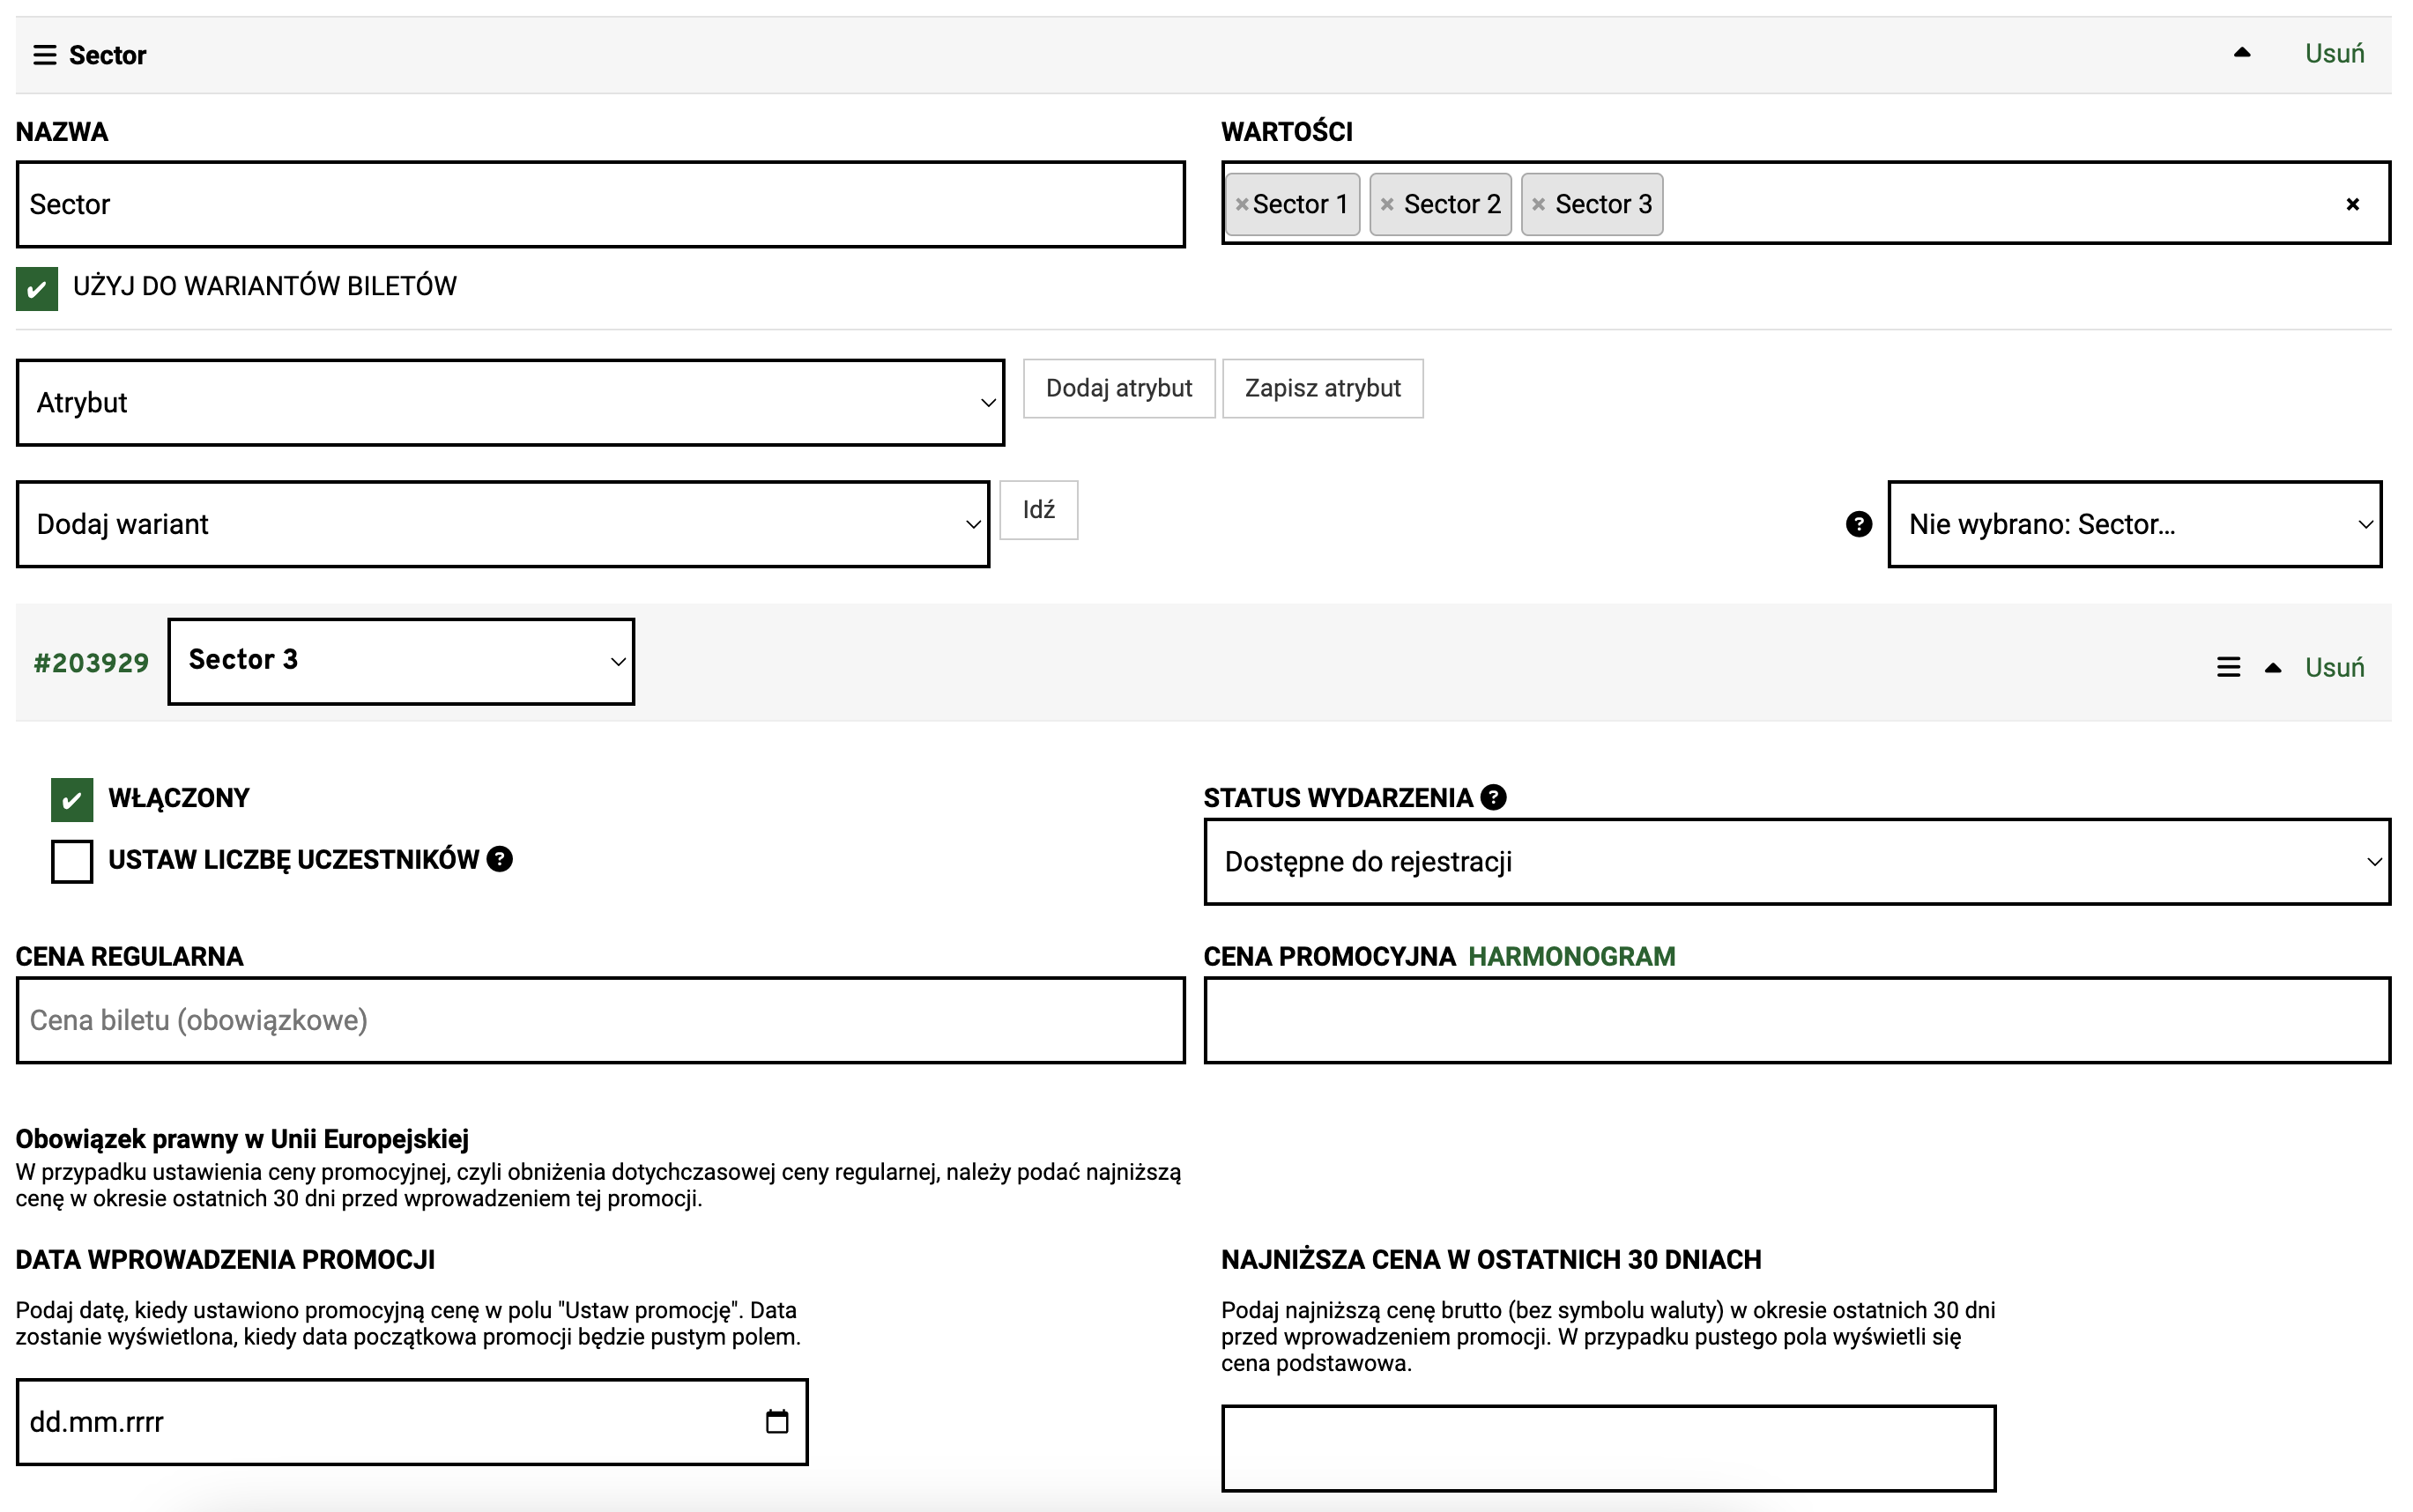Collapse the Sector attribute panel arrow
The image size is (2413, 1512).
coord(2241,54)
